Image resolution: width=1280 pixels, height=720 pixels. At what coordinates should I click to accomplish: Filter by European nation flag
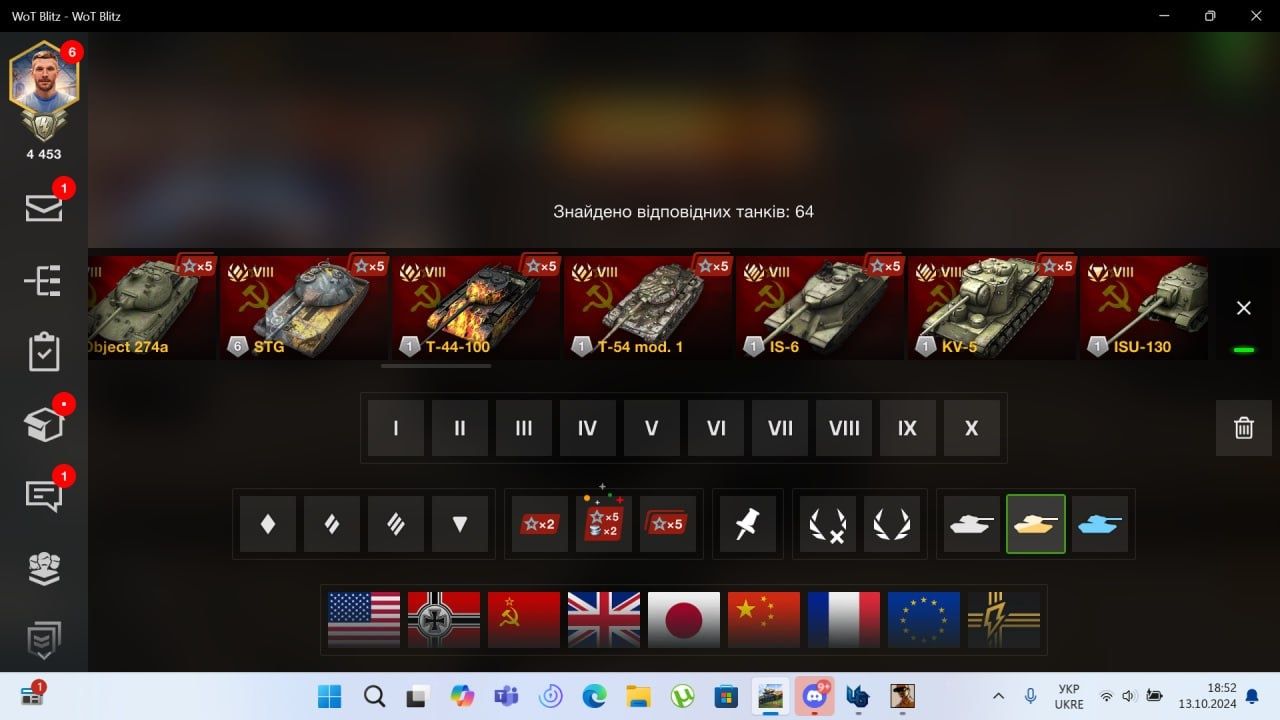click(x=924, y=620)
